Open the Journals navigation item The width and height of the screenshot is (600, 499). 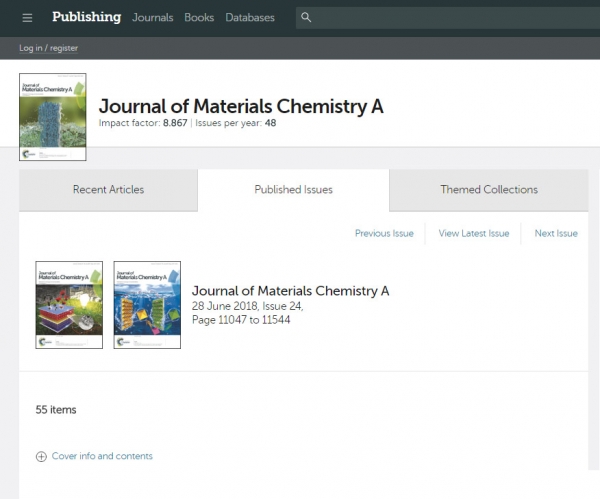(x=153, y=18)
